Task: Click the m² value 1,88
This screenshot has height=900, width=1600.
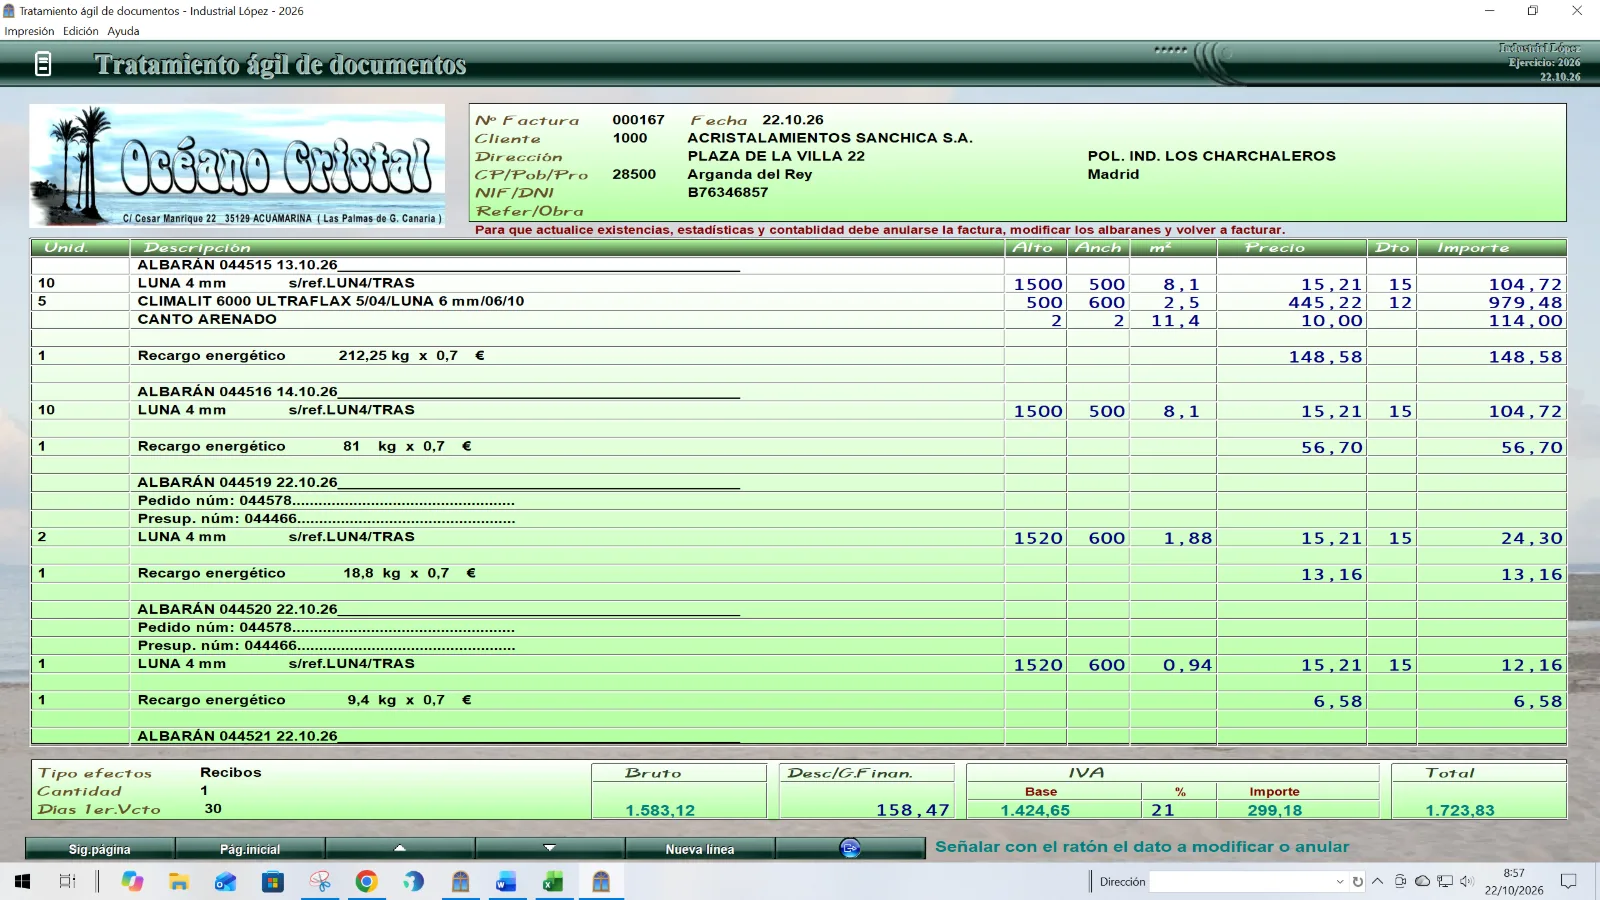Action: (1187, 538)
